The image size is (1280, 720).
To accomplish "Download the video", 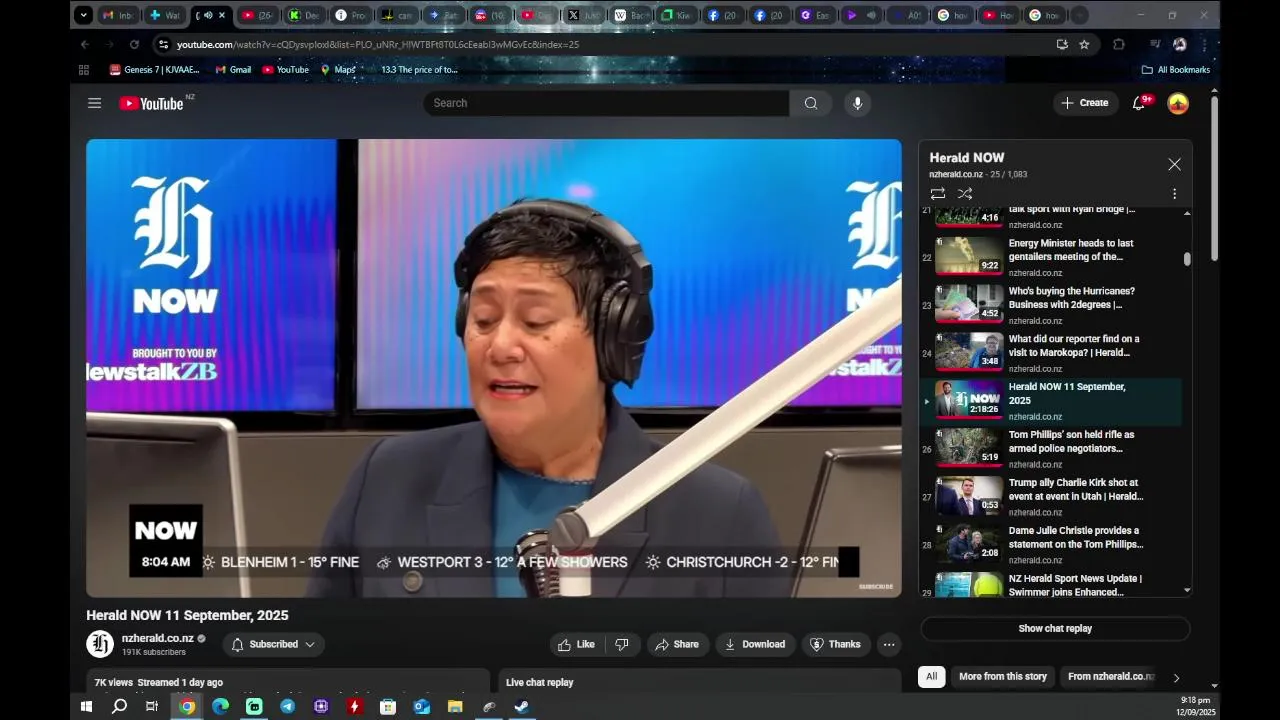I will [x=755, y=644].
